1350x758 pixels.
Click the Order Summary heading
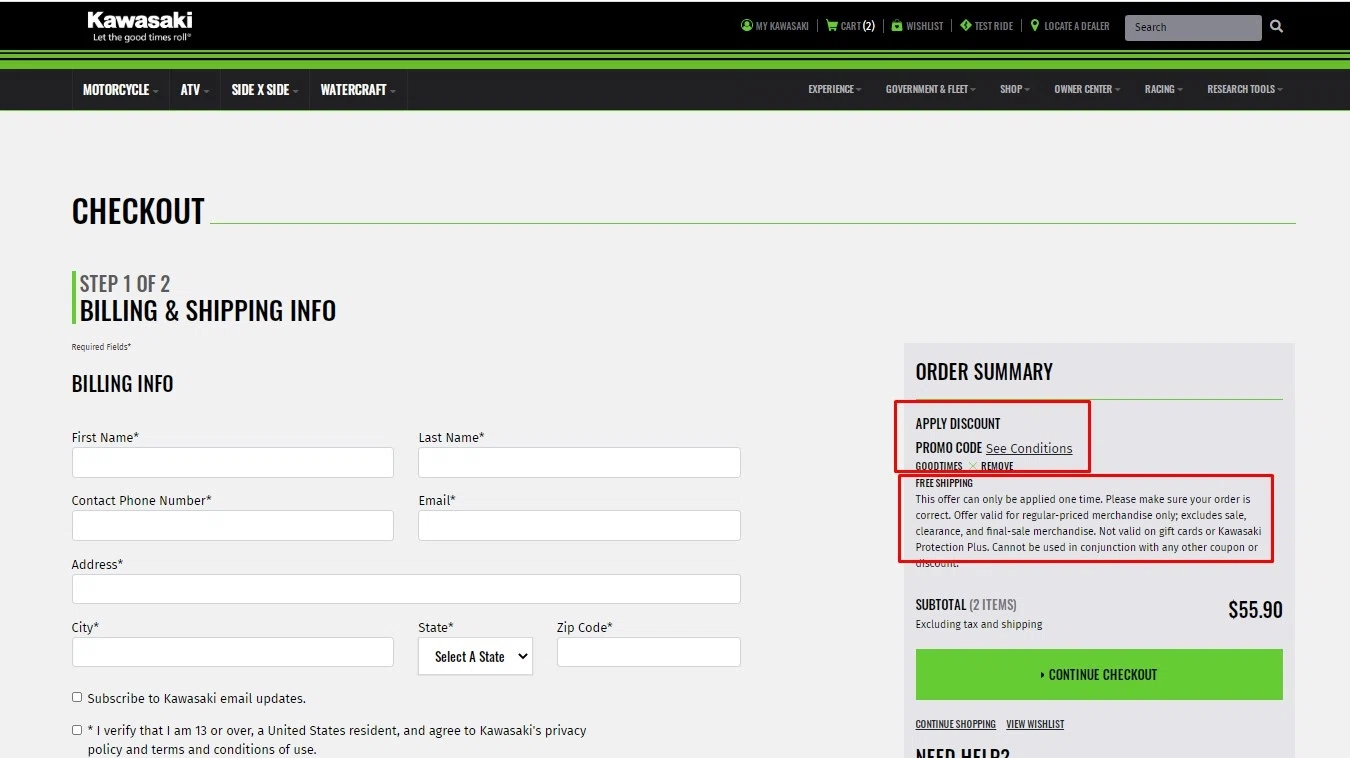(x=984, y=372)
